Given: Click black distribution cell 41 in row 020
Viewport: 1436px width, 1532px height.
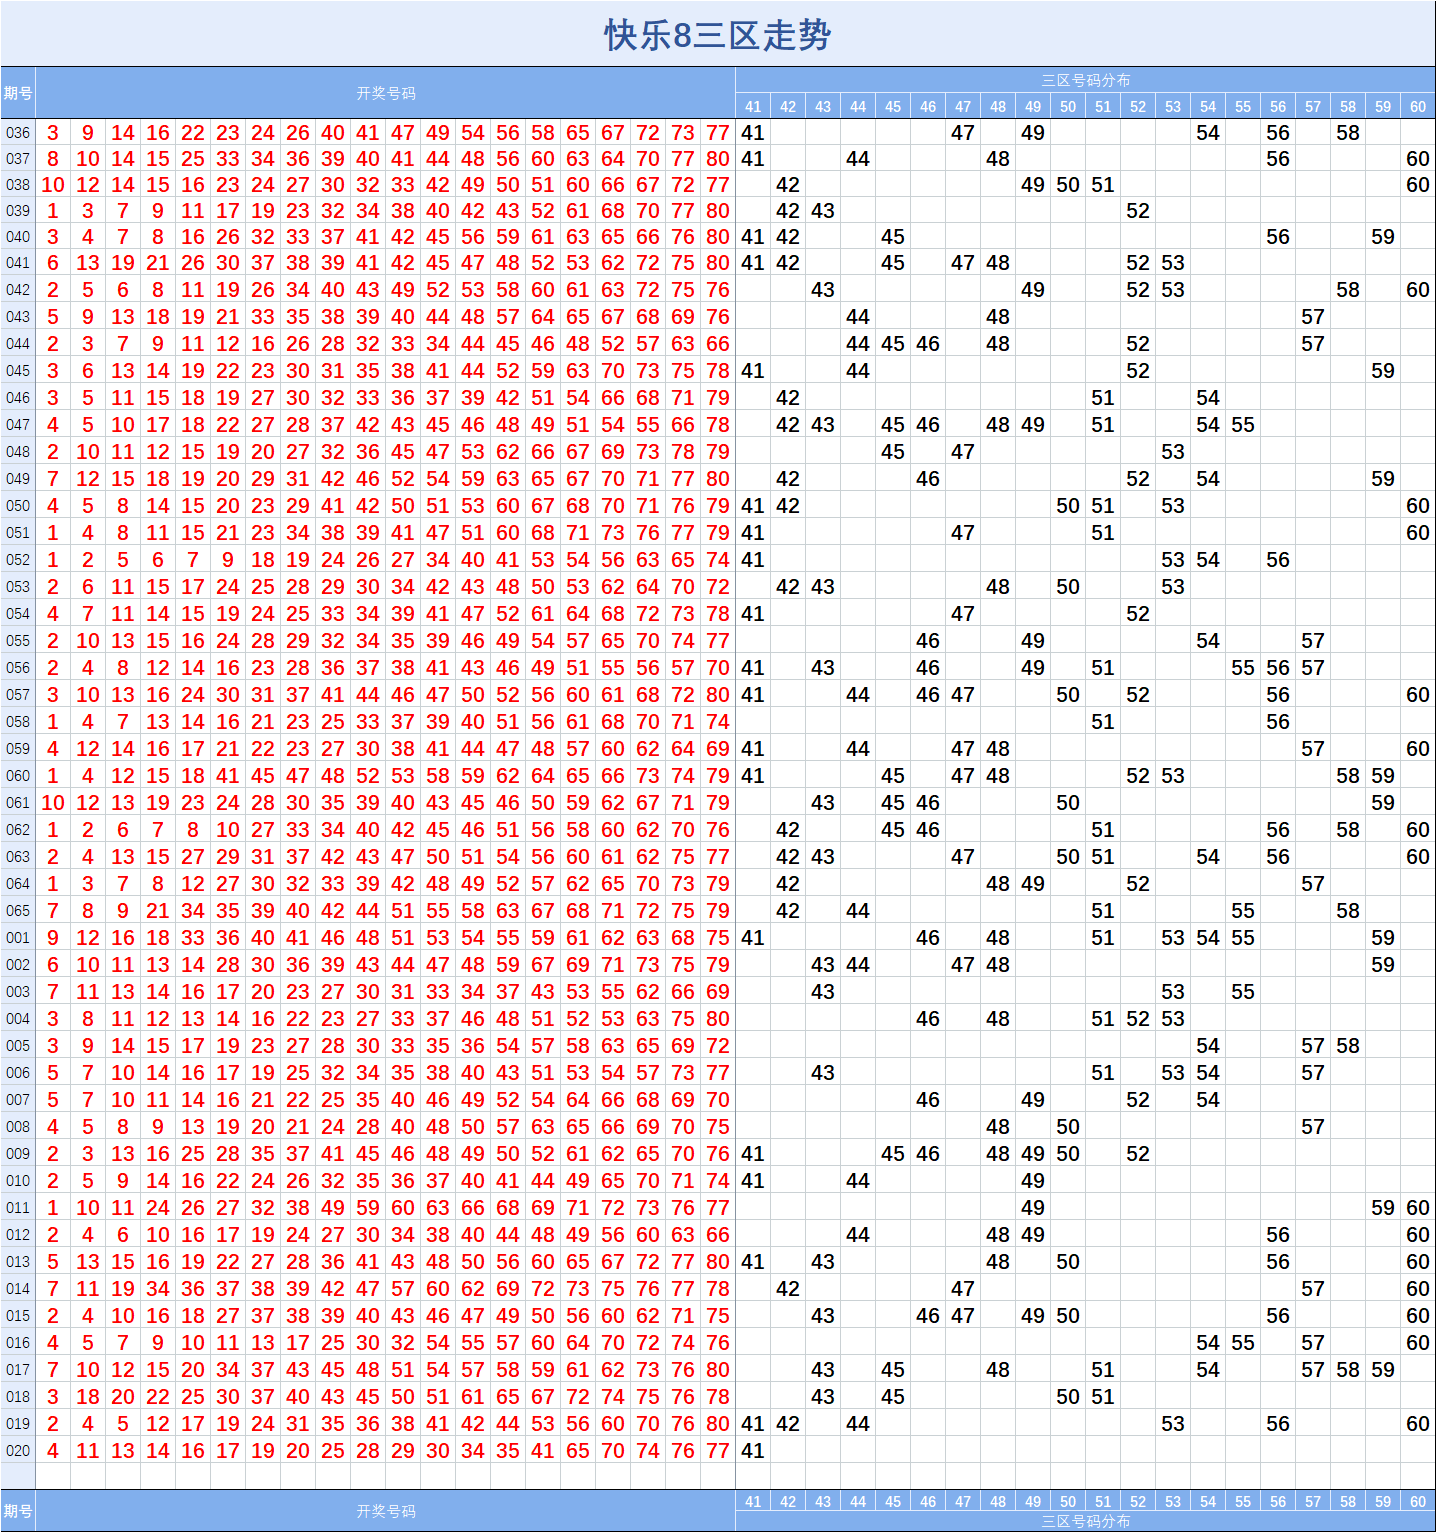Looking at the screenshot, I should click(x=753, y=1451).
